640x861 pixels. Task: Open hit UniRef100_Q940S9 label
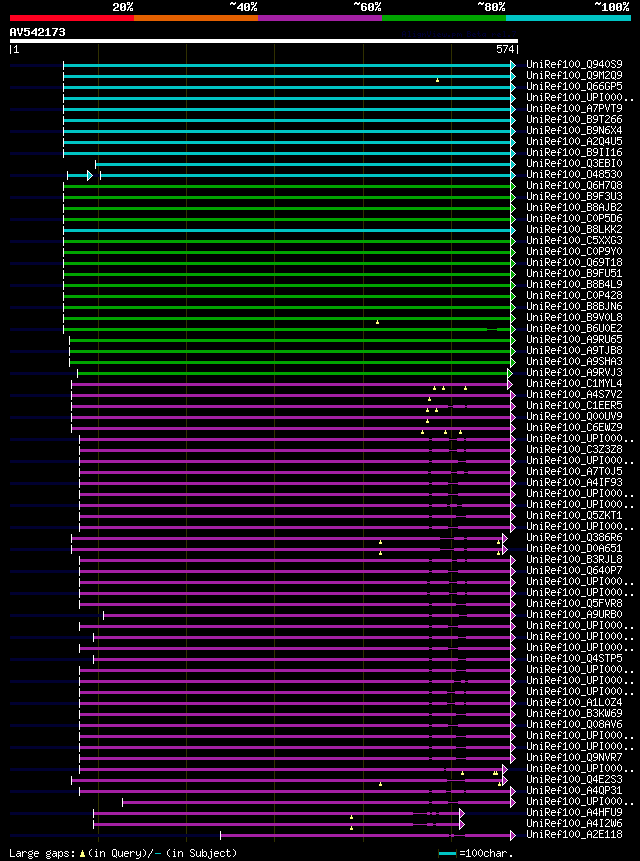pyautogui.click(x=574, y=64)
